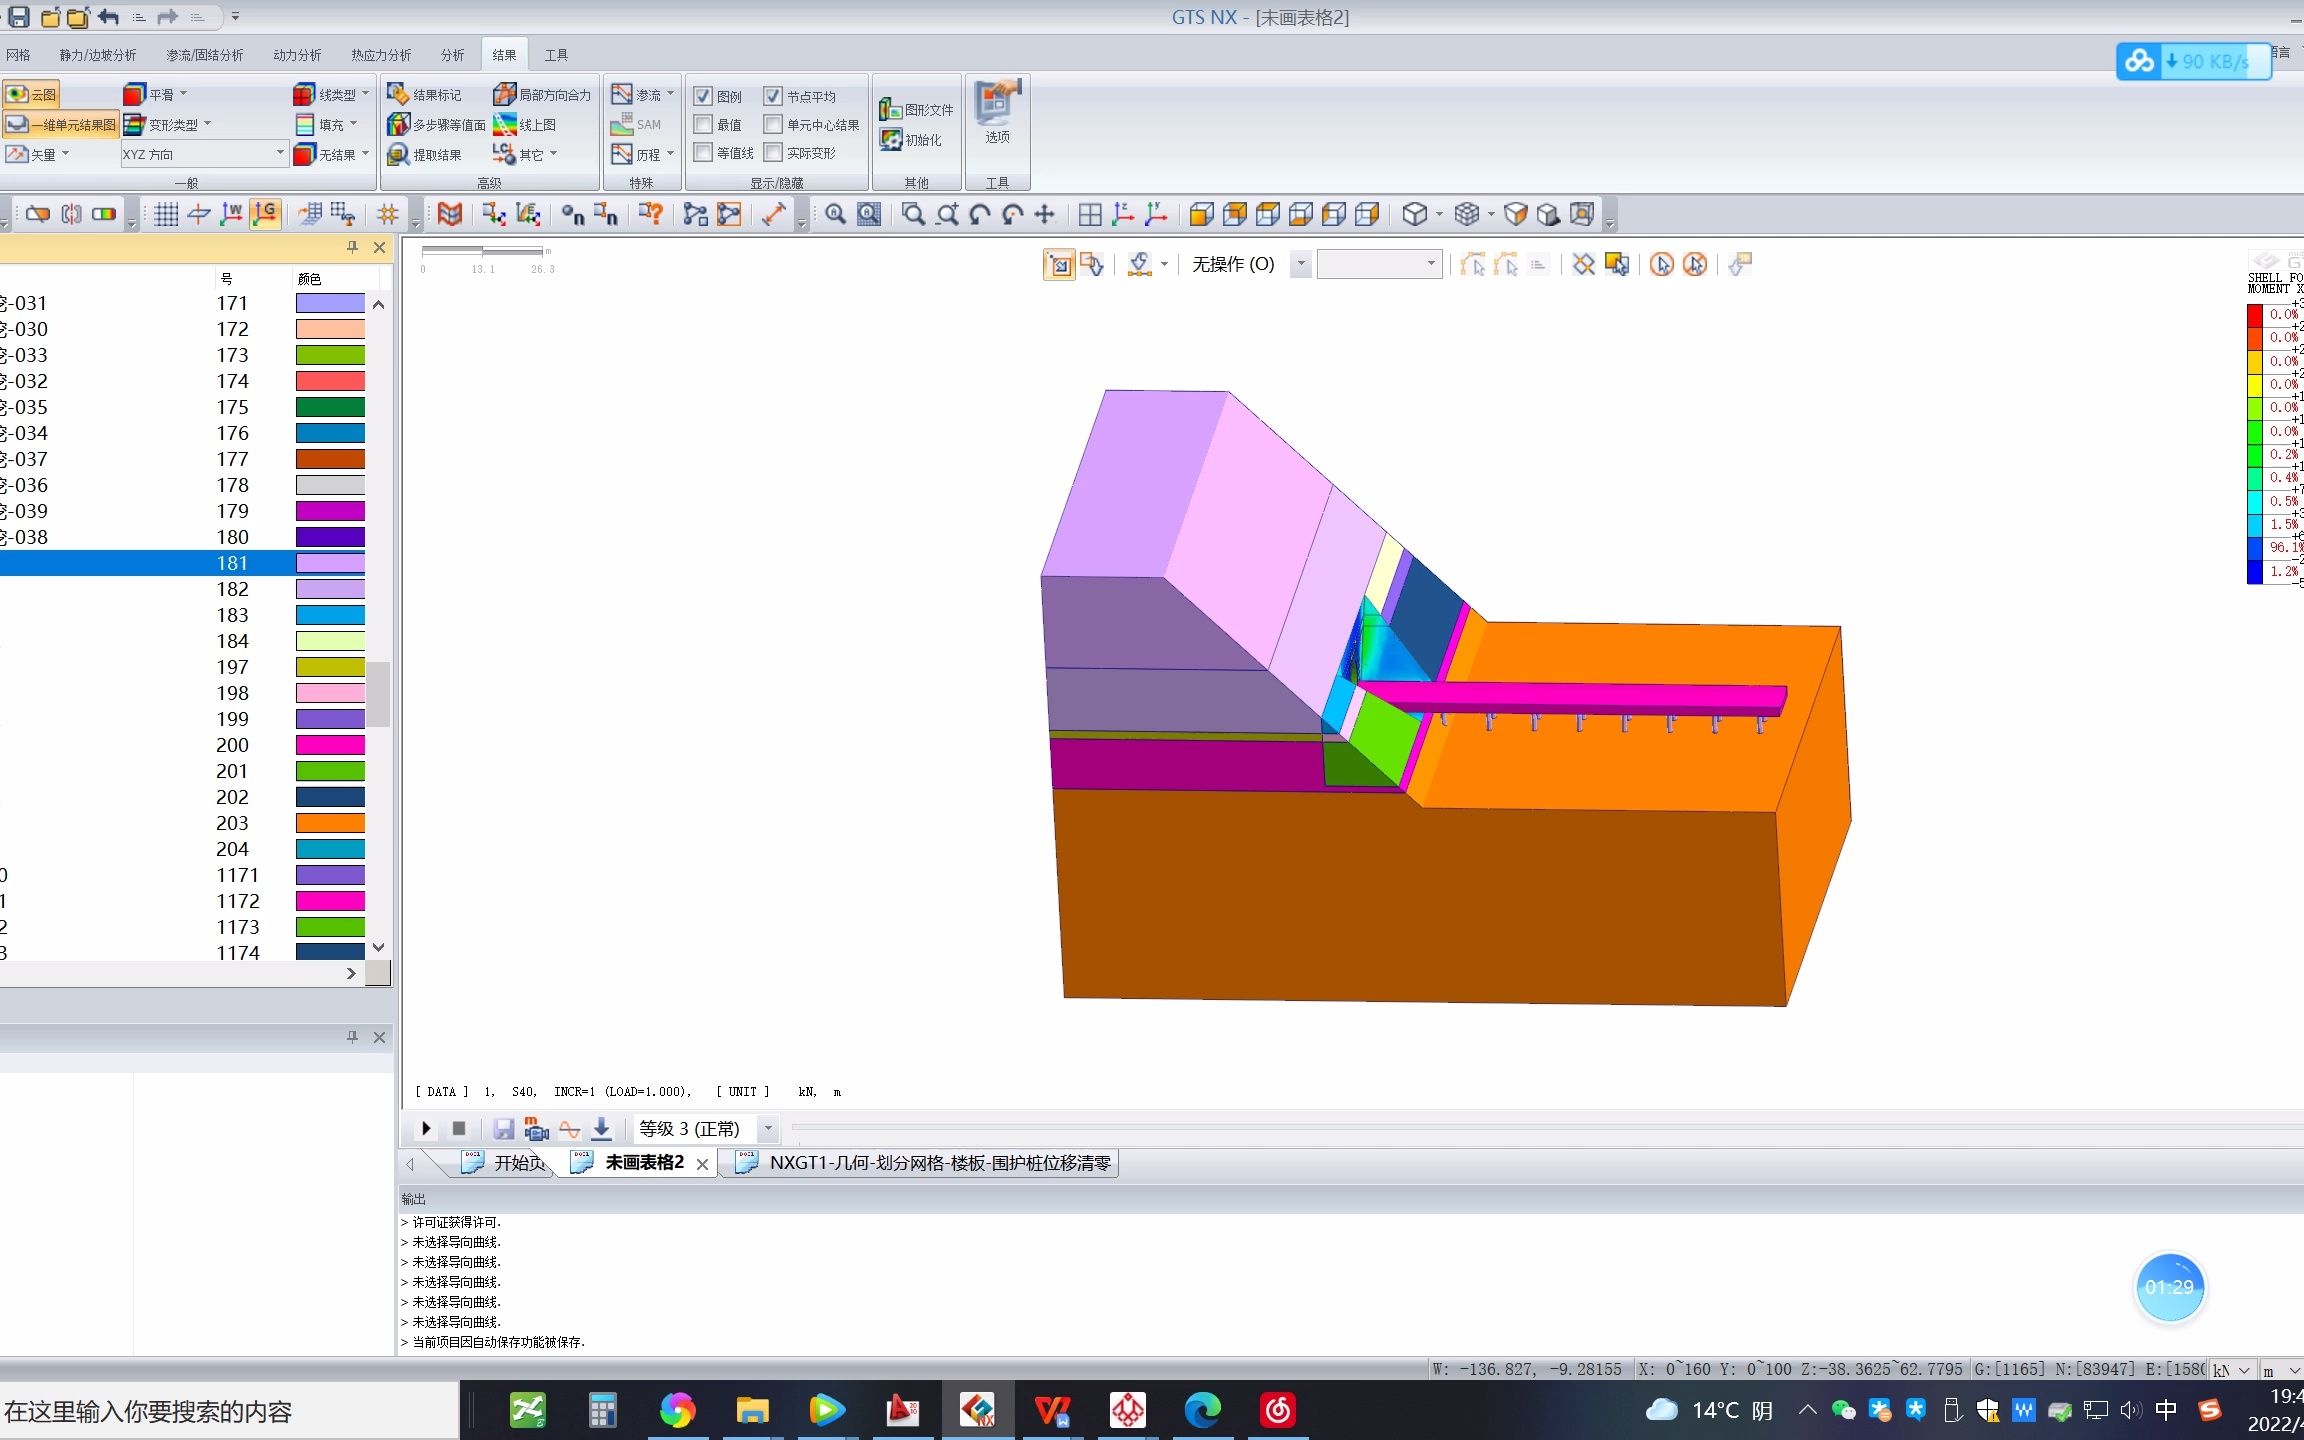The width and height of the screenshot is (2304, 1440).
Task: Click the download arrow in animation bar
Action: tap(601, 1129)
